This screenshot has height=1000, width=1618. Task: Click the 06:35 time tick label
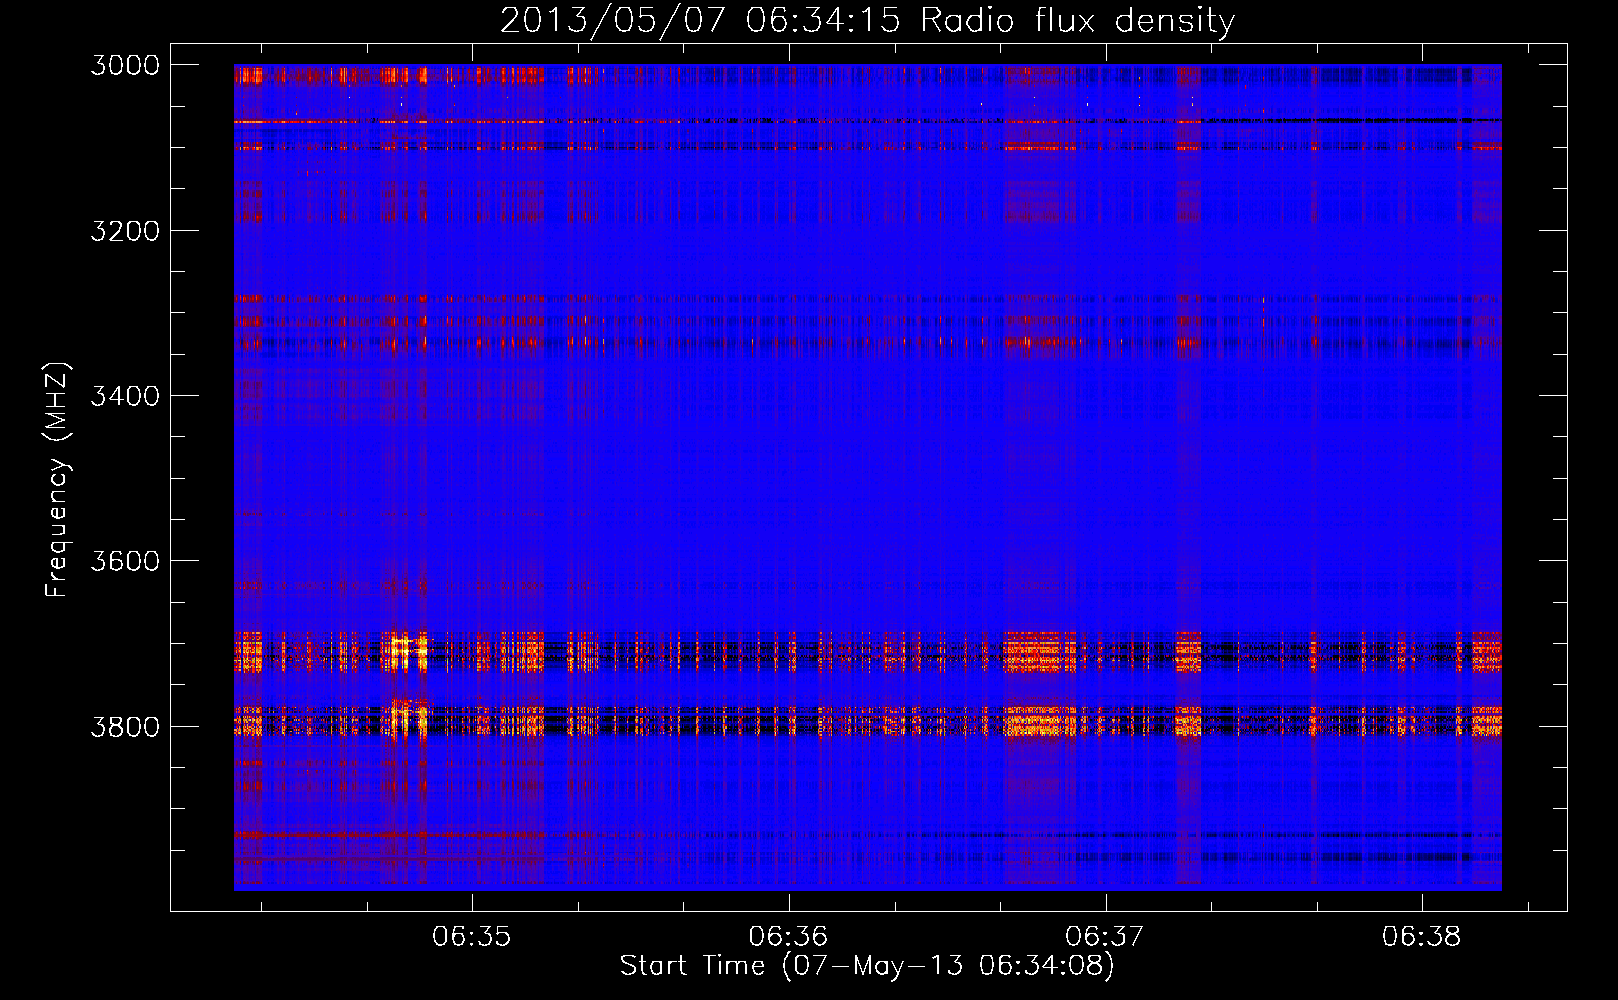click(x=472, y=937)
